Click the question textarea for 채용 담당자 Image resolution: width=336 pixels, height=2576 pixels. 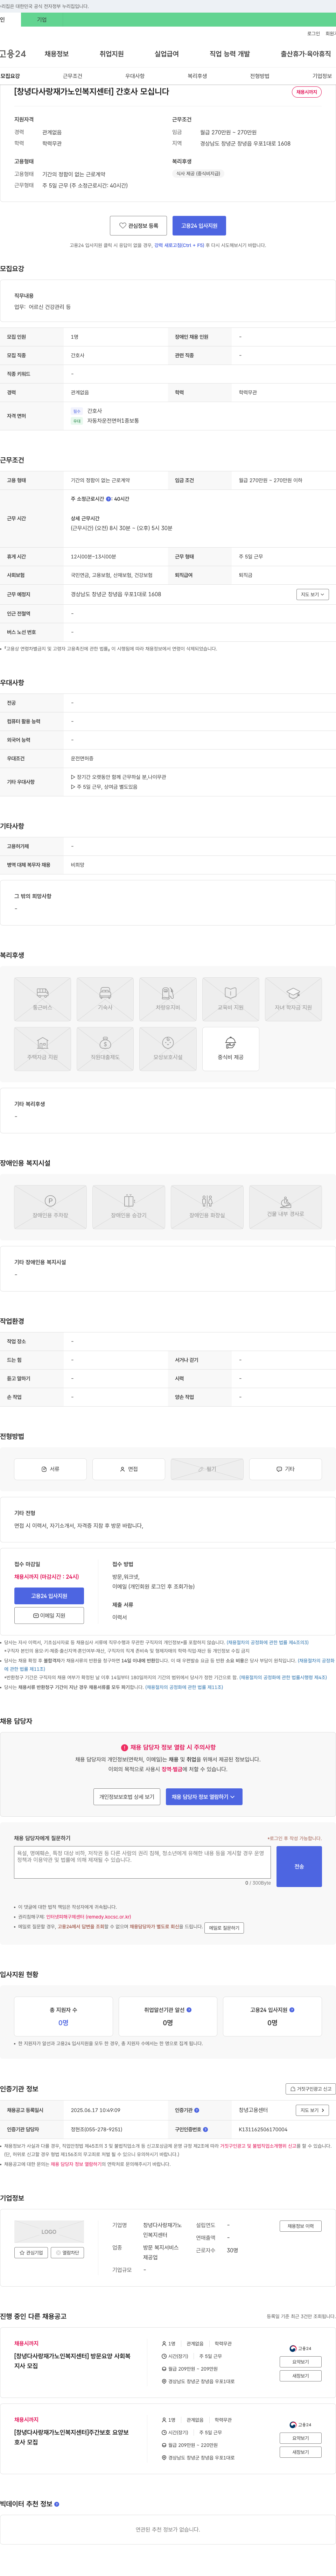point(142,1862)
